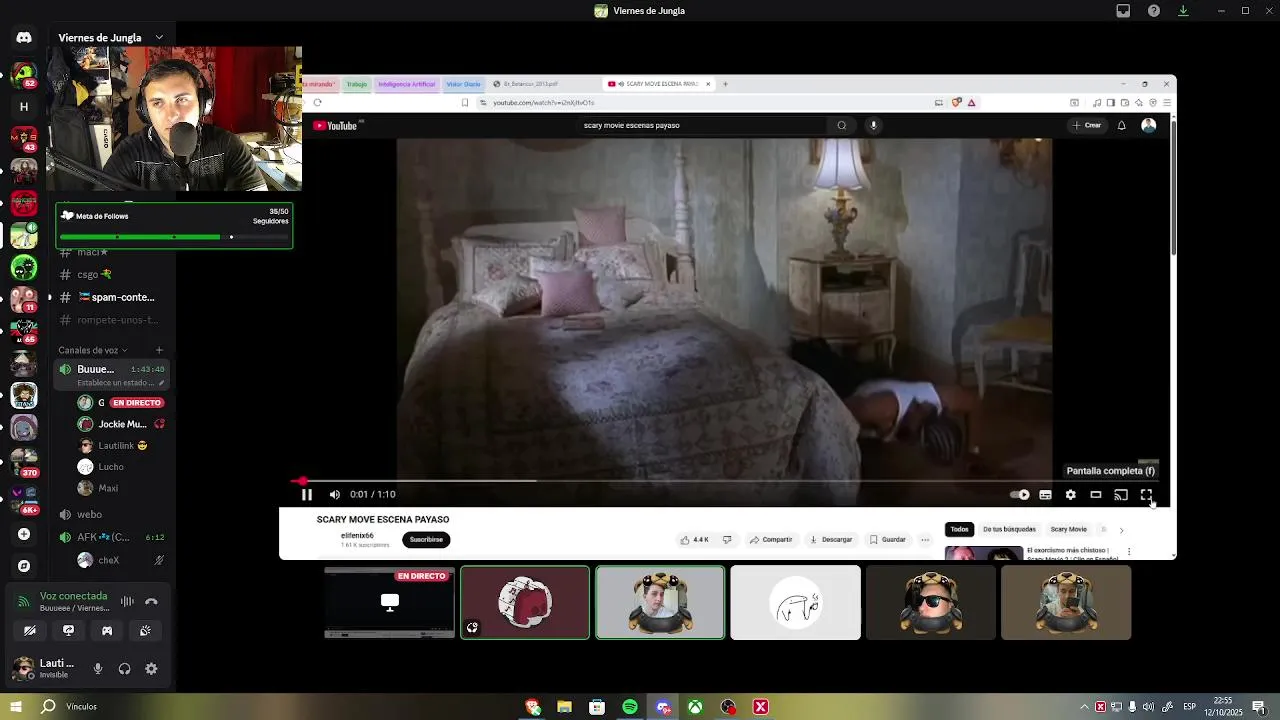Select De tus búsquedas filter chip

pos(1009,529)
